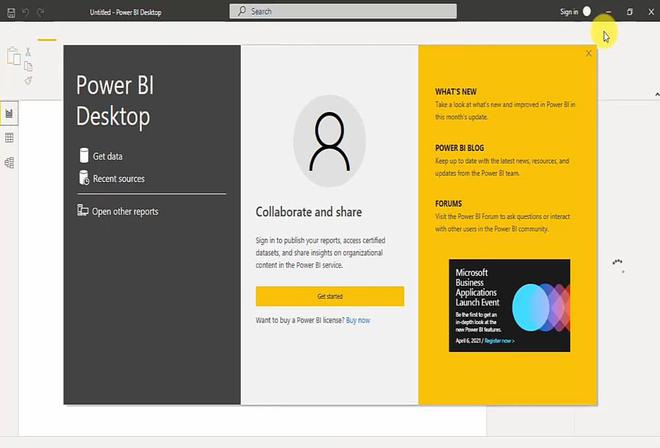Restore down the Power BI window
660x448 pixels.
pyautogui.click(x=630, y=12)
